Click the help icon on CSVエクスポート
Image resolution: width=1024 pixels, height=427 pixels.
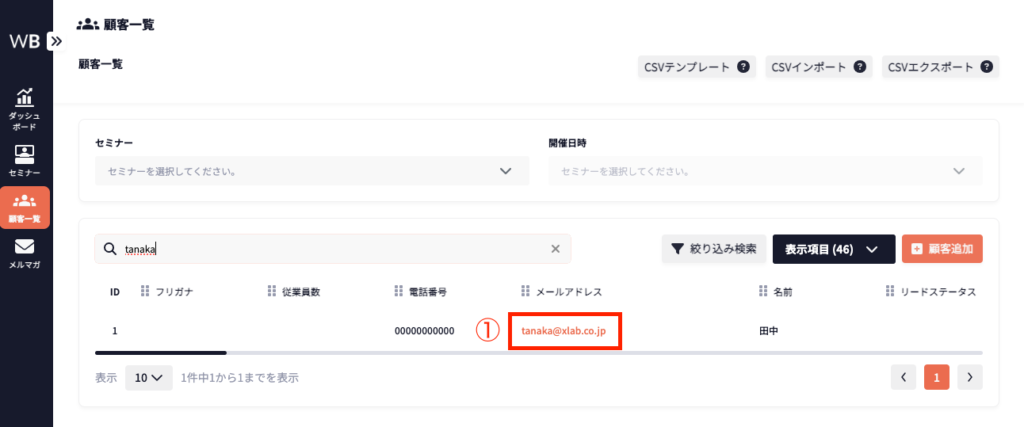pos(986,67)
